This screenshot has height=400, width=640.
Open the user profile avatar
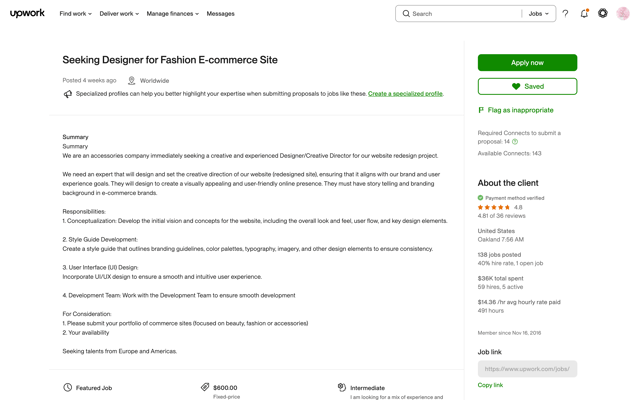point(623,13)
